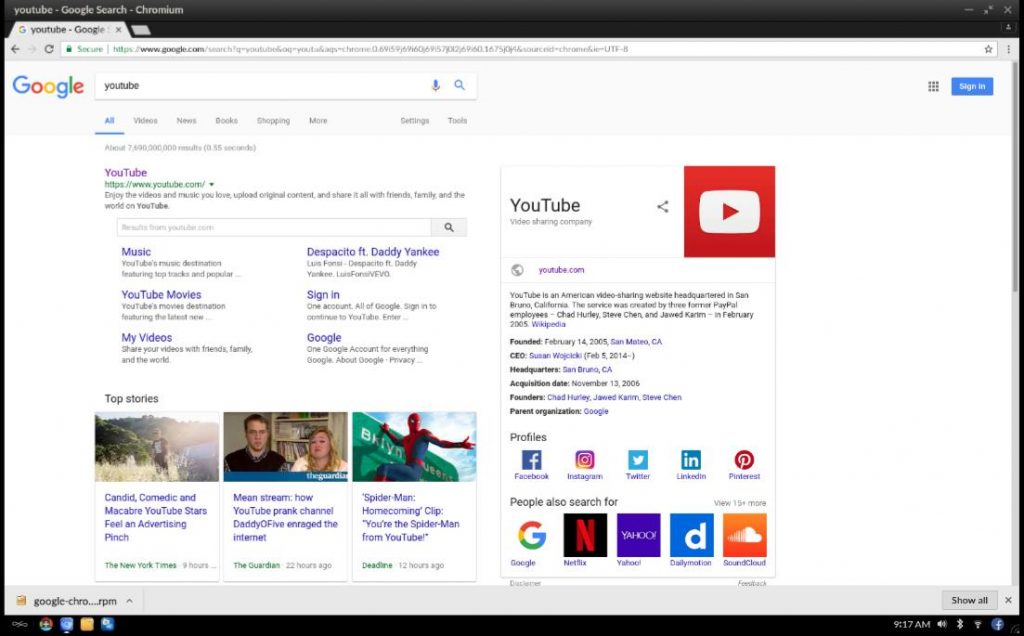Screen dimensions: 1024x636
Task: Click the blue search magnifier icon
Action: [460, 85]
